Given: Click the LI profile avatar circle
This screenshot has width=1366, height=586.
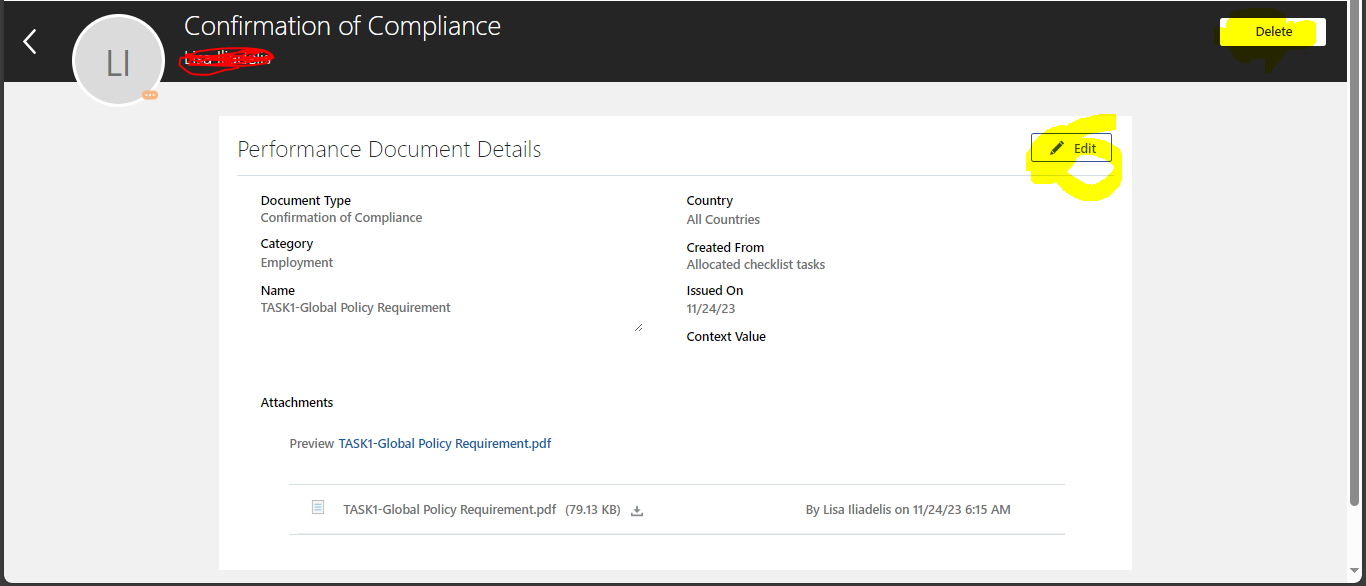Looking at the screenshot, I should (x=118, y=60).
